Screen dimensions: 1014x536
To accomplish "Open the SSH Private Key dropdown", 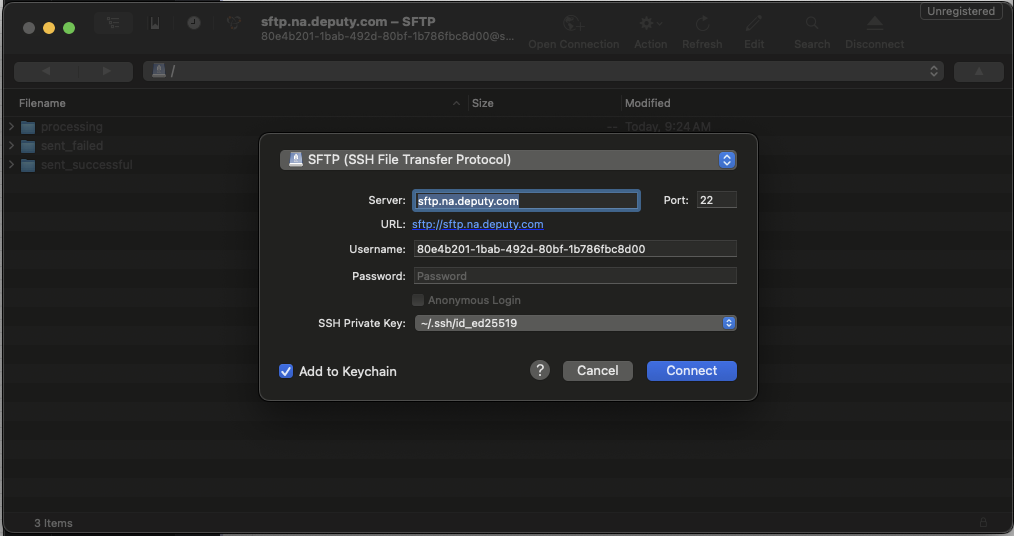I will point(575,323).
